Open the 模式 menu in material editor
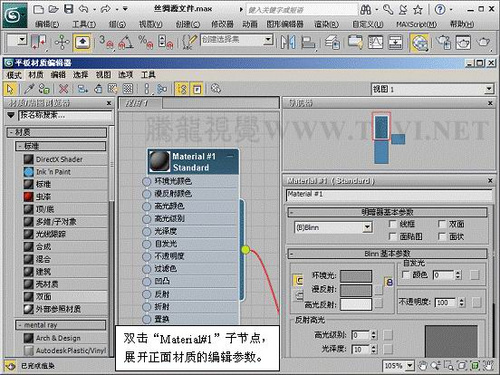 pyautogui.click(x=14, y=75)
